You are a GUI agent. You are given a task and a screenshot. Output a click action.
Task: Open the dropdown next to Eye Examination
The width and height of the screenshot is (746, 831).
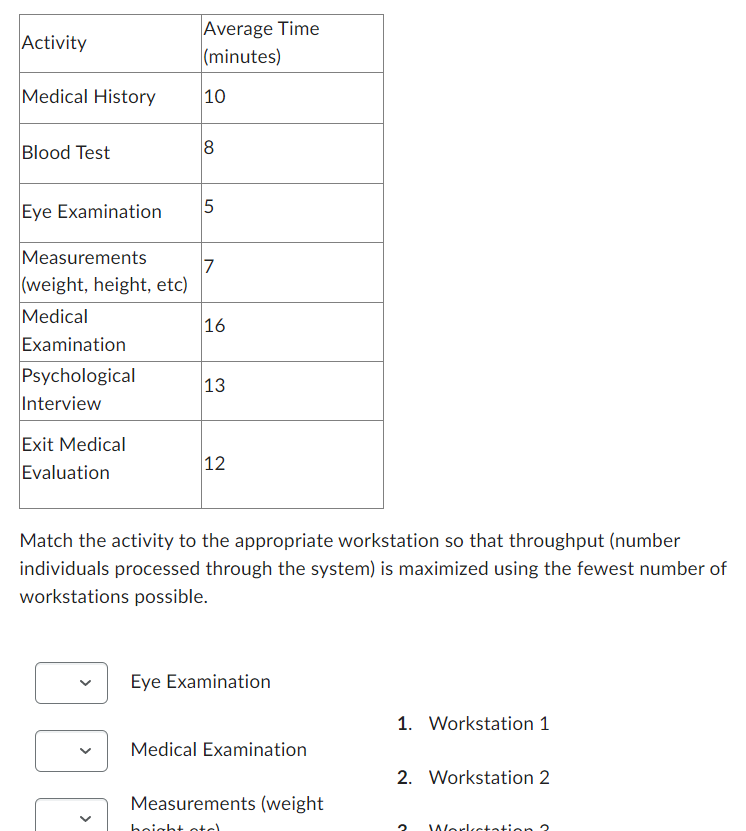pos(71,683)
